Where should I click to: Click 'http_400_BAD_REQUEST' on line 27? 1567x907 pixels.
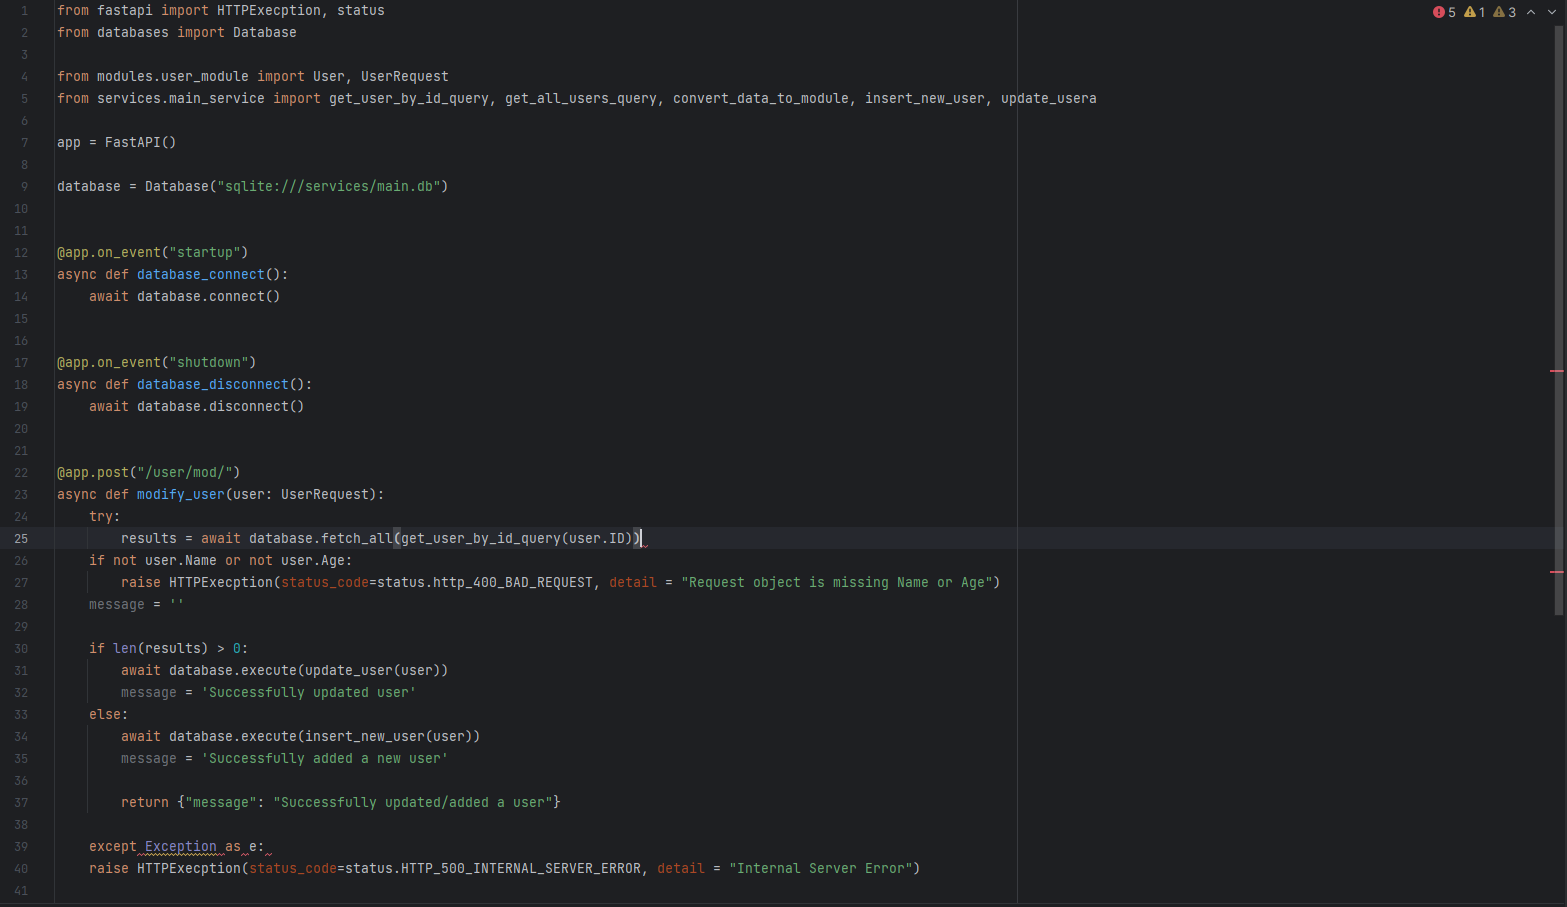tap(513, 582)
